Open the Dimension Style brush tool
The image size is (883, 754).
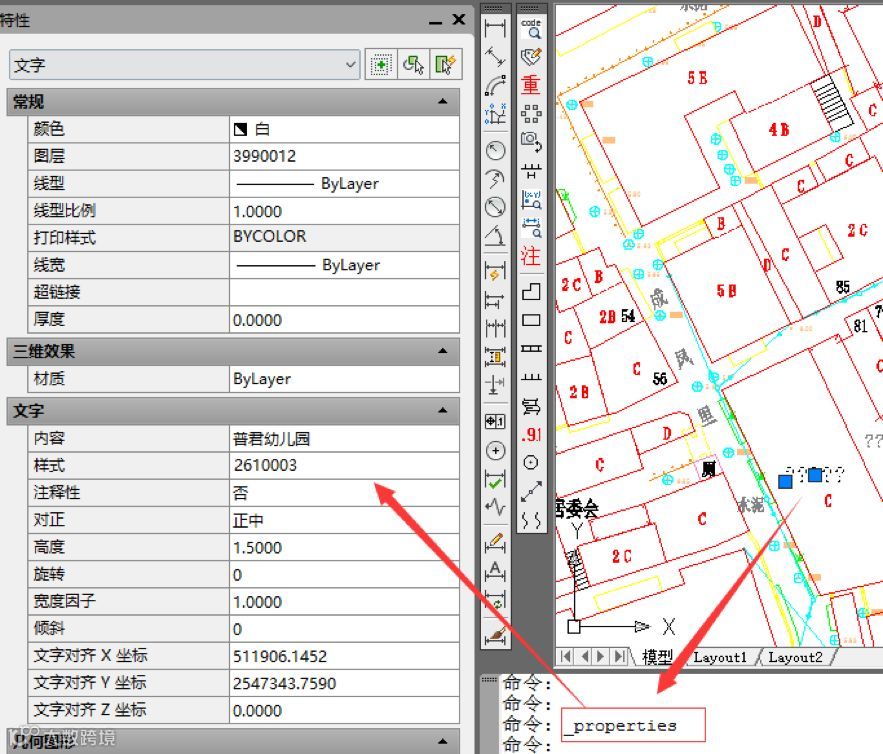[x=495, y=635]
